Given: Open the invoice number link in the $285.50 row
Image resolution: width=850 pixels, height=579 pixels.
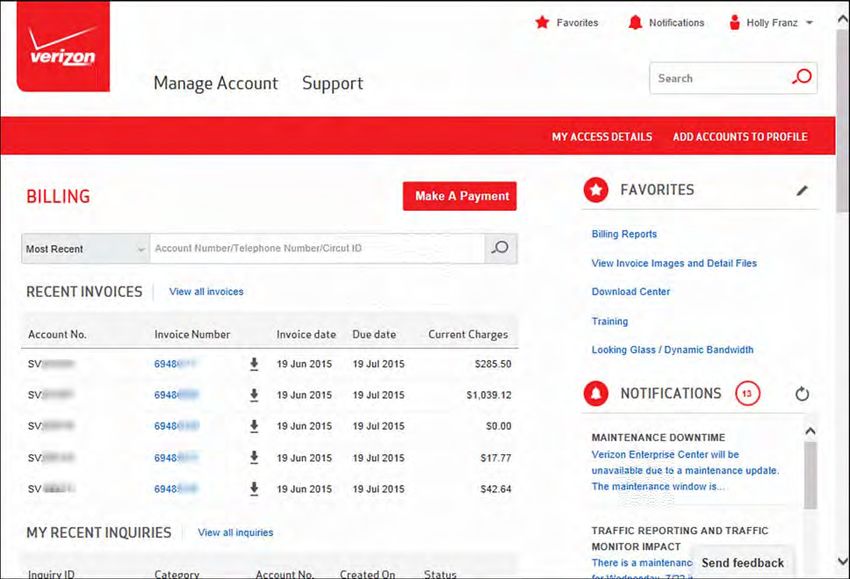Looking at the screenshot, I should (175, 364).
